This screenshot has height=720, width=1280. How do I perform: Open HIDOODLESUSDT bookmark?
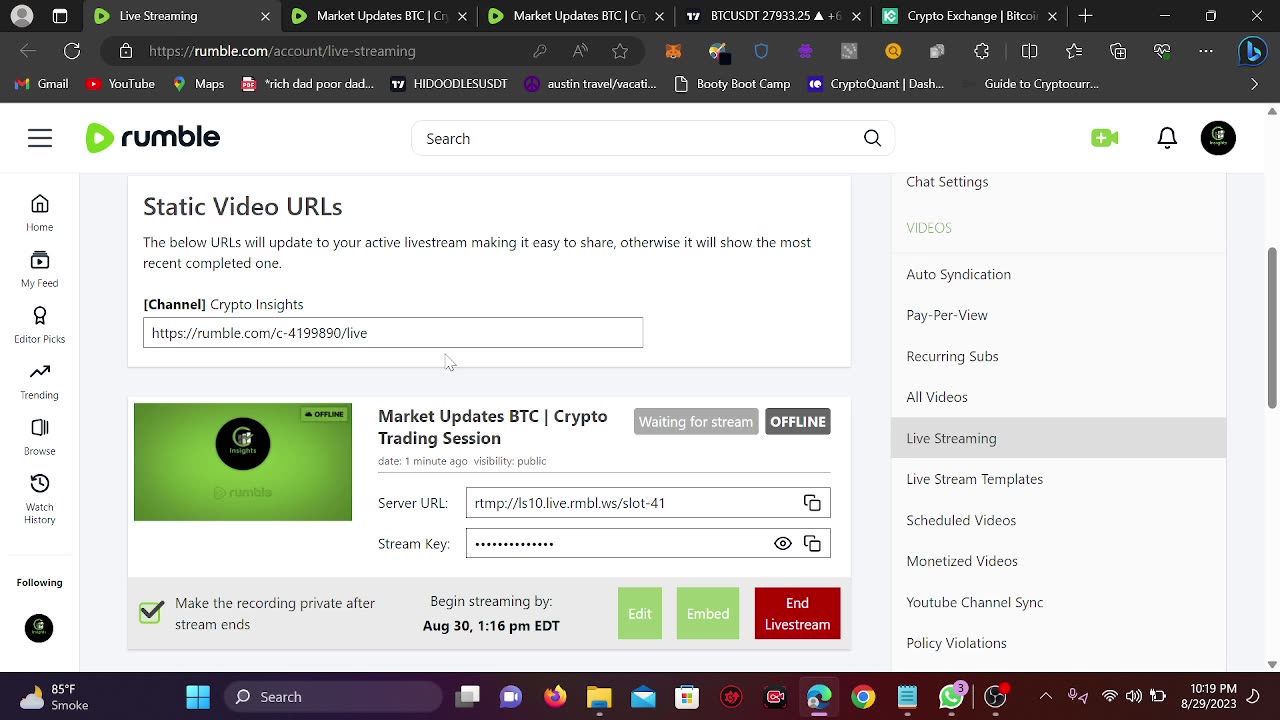449,84
